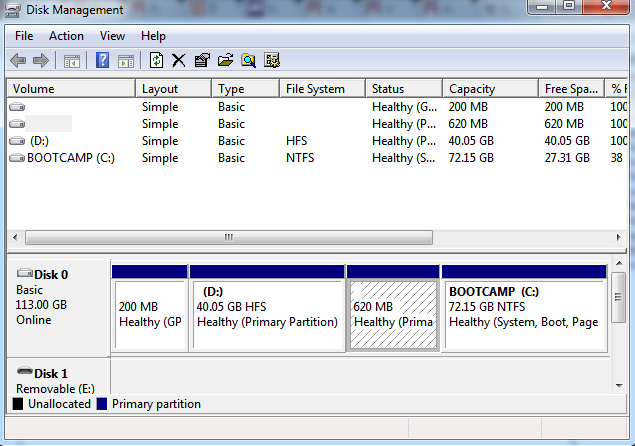Select the BOOTCAMP (C:) volume name
This screenshot has width=635, height=446.
pos(71,158)
